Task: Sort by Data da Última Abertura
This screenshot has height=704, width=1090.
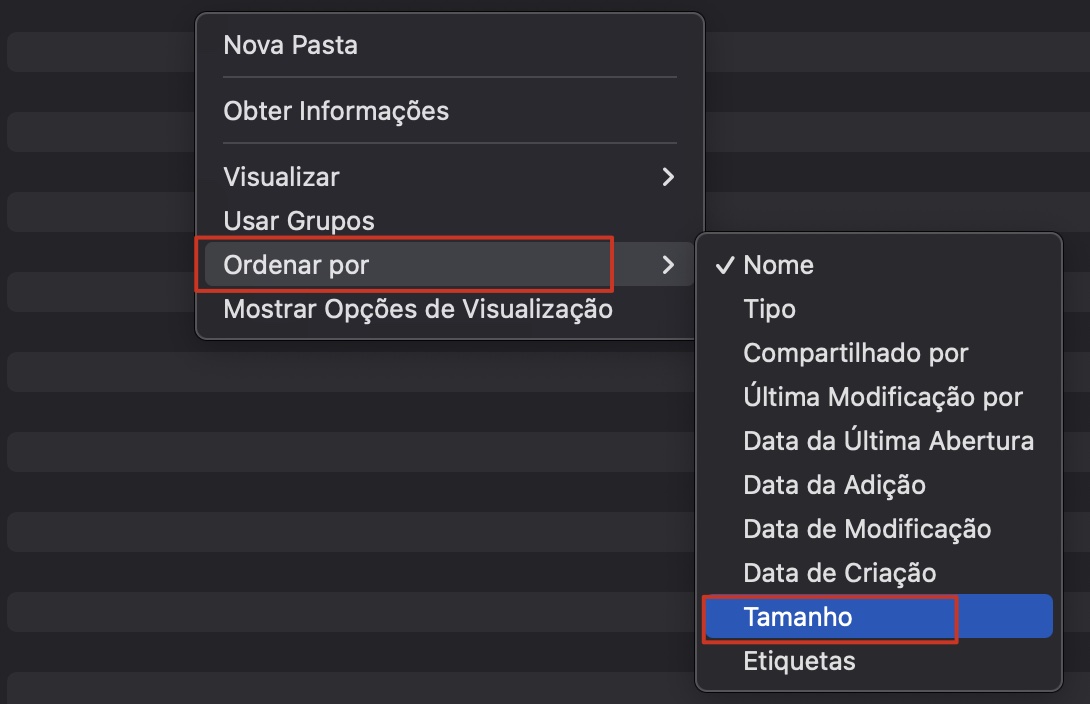Action: coord(888,441)
